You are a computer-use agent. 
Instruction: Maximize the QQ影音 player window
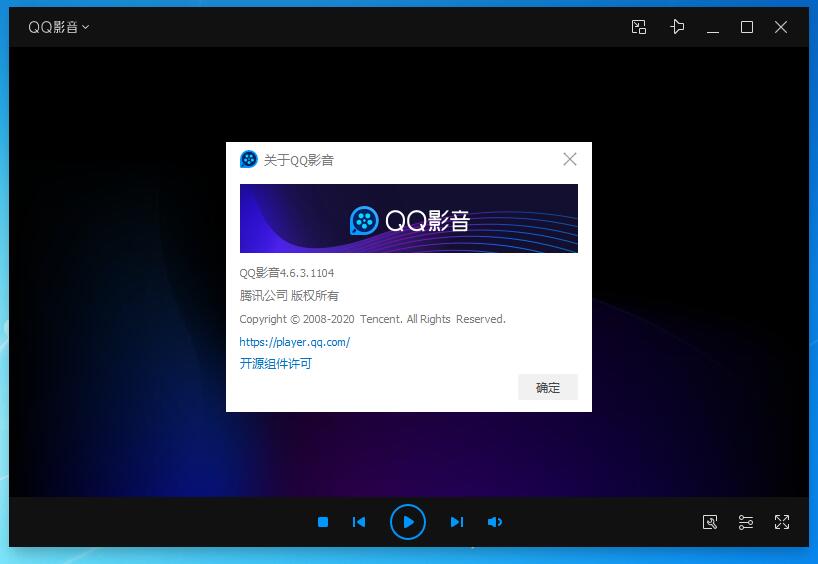747,27
